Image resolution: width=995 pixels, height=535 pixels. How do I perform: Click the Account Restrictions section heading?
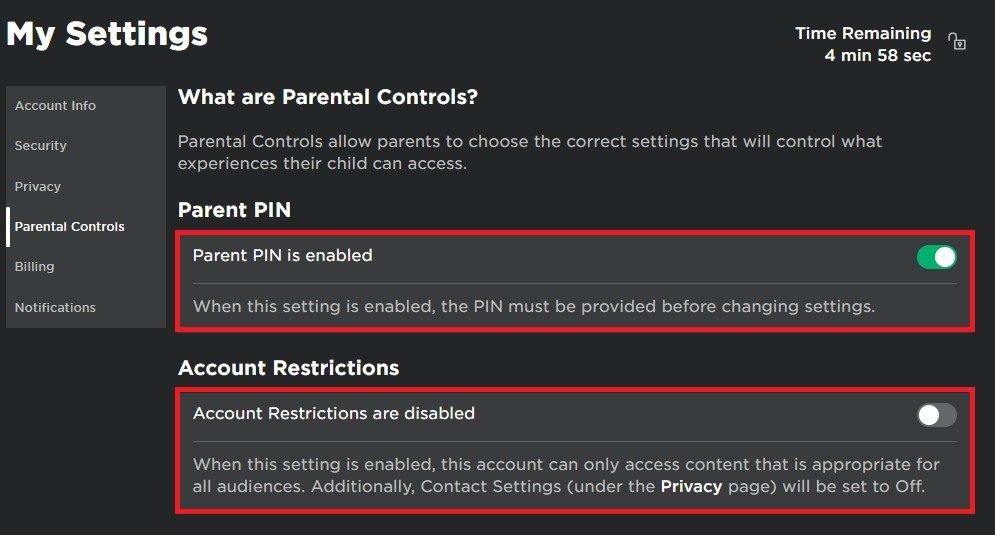click(x=288, y=368)
